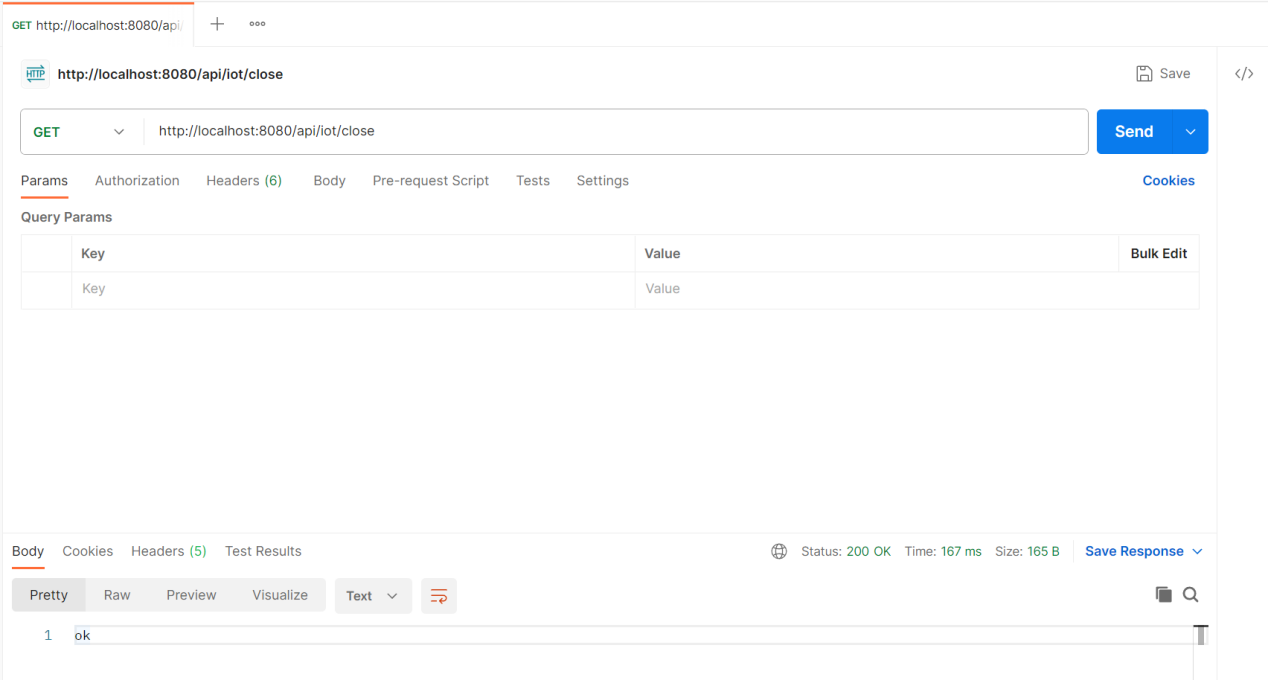Screen dimensions: 1268x680
Task: Open a new request tab with plus icon
Action: coord(217,24)
